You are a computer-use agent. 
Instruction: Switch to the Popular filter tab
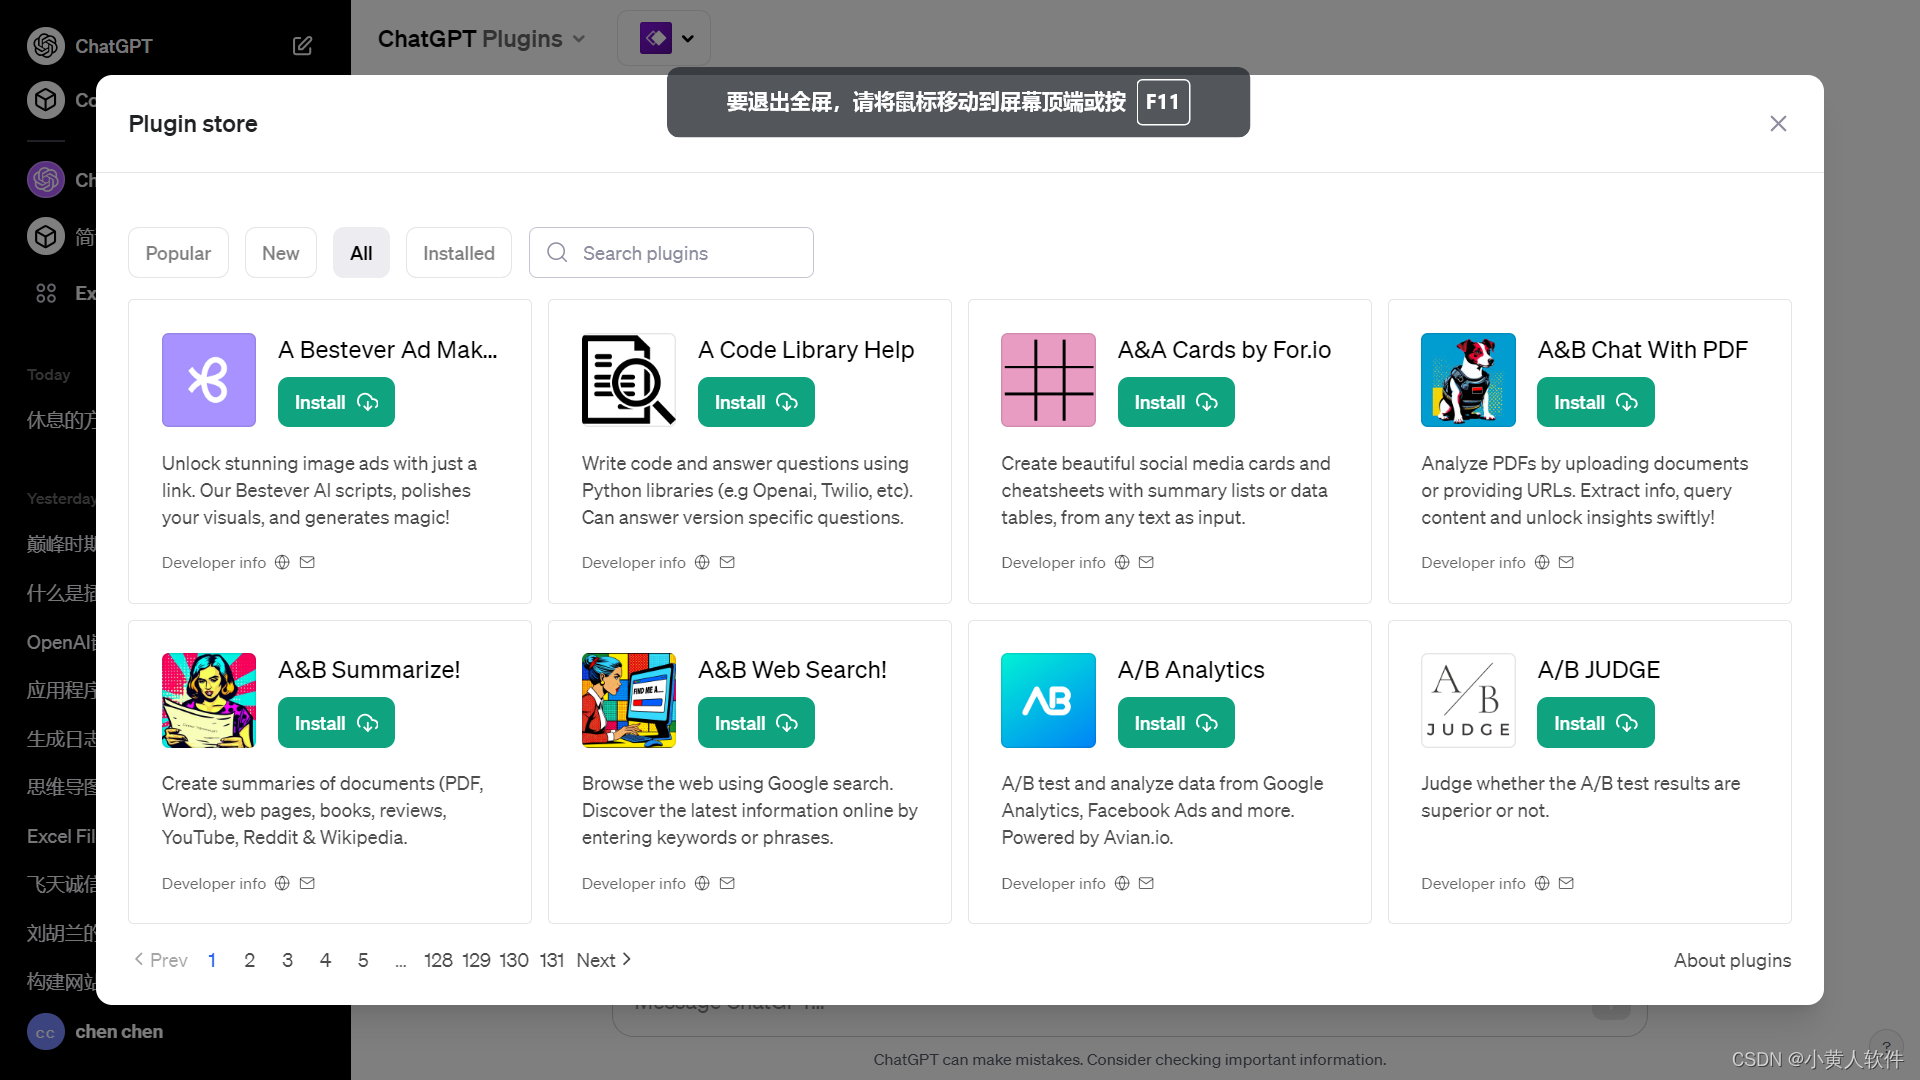[x=178, y=253]
